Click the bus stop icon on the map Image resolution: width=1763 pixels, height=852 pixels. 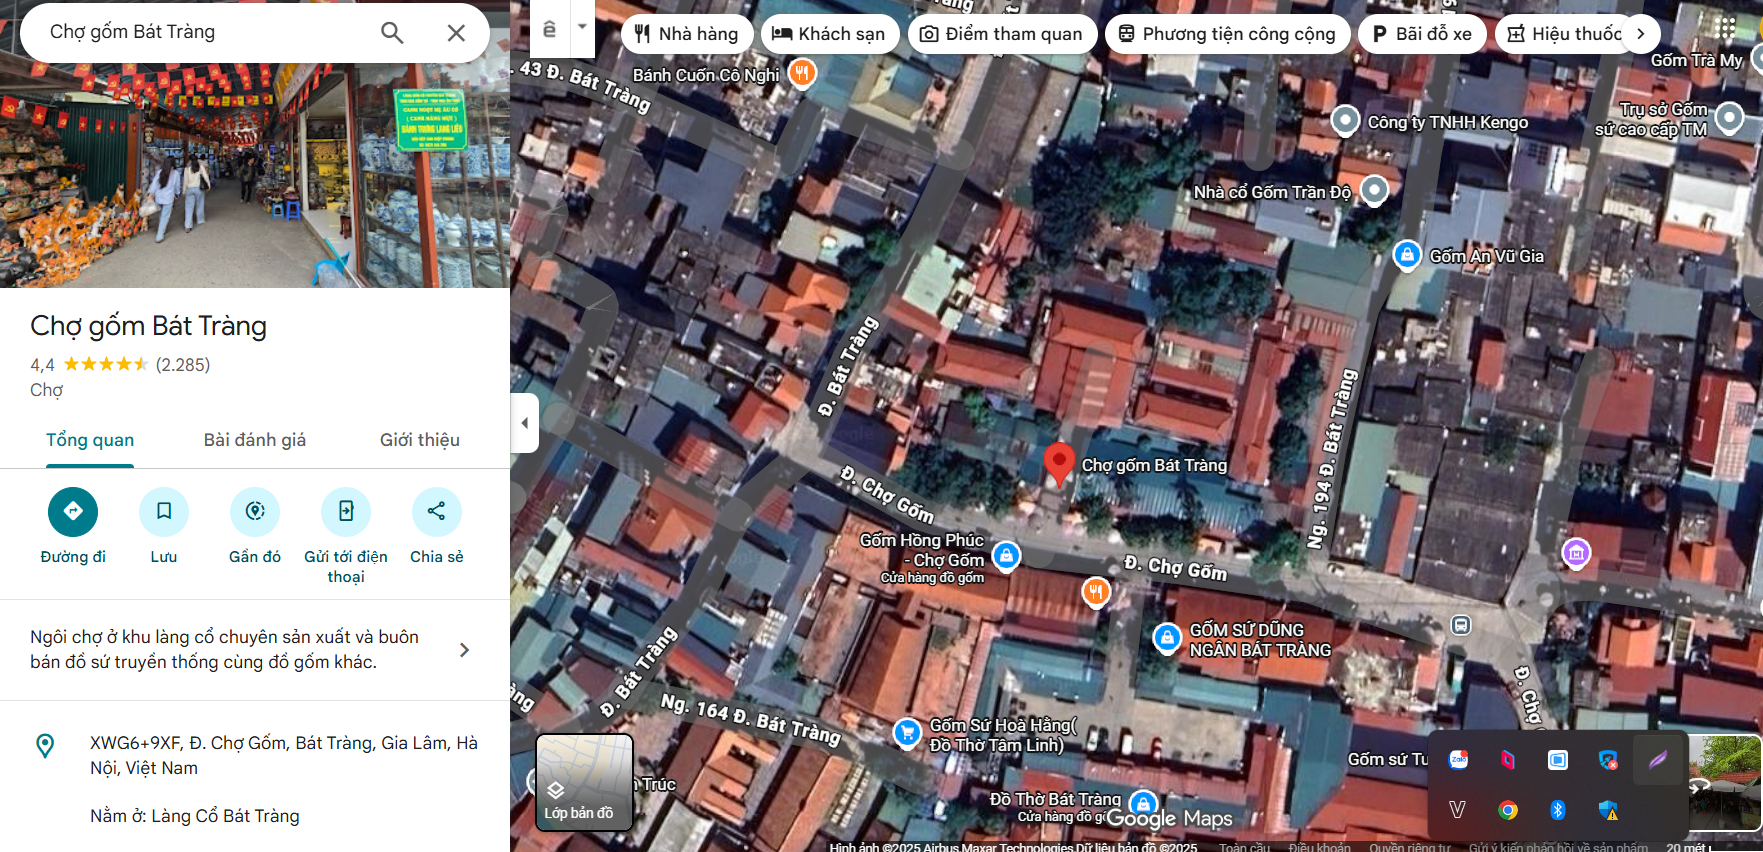(x=1461, y=625)
